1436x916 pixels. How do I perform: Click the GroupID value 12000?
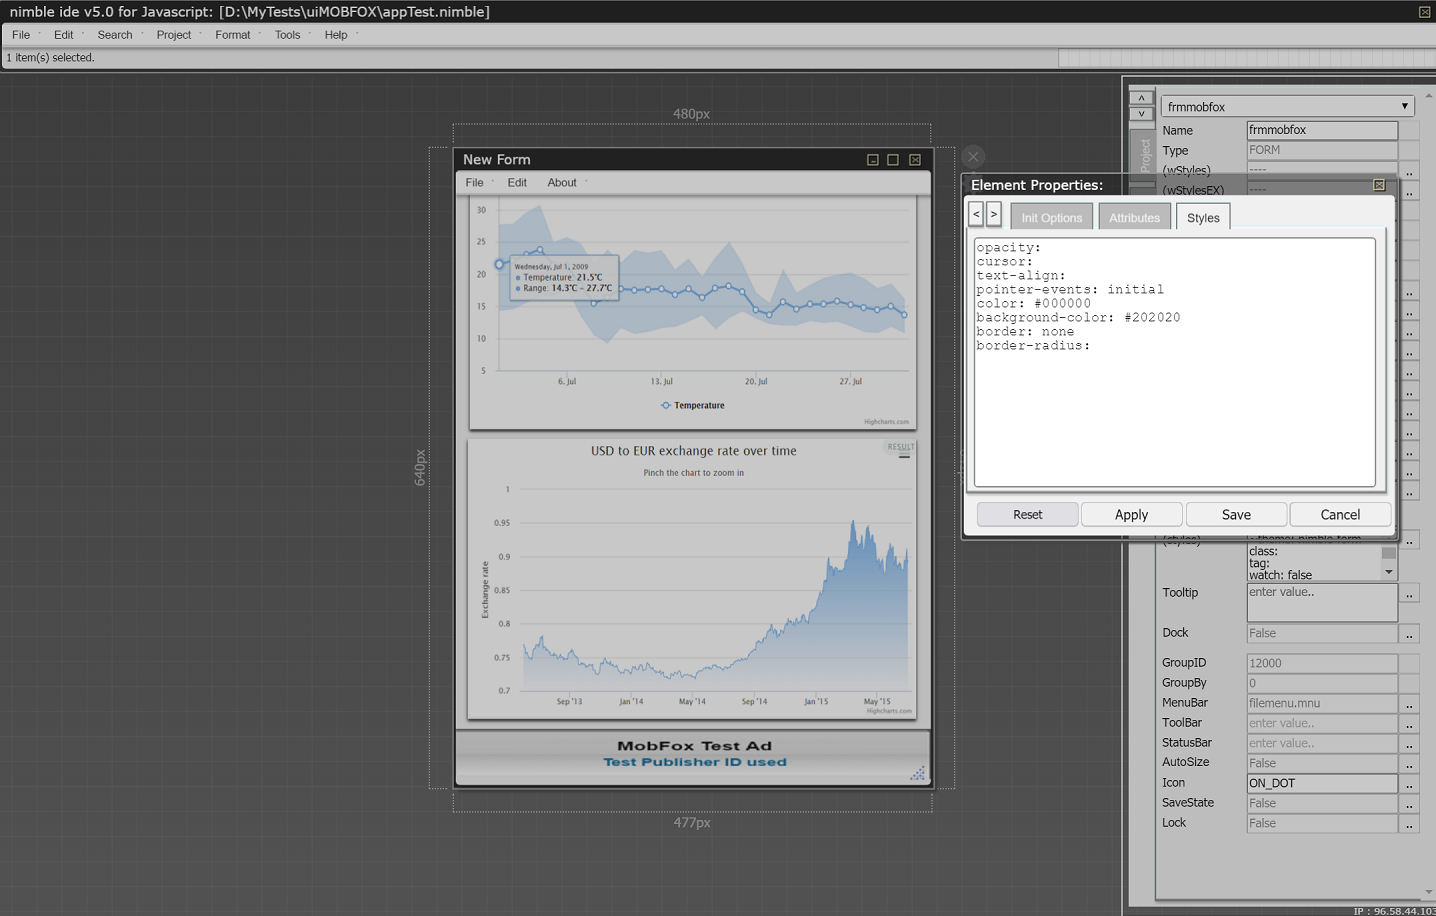pos(1322,663)
